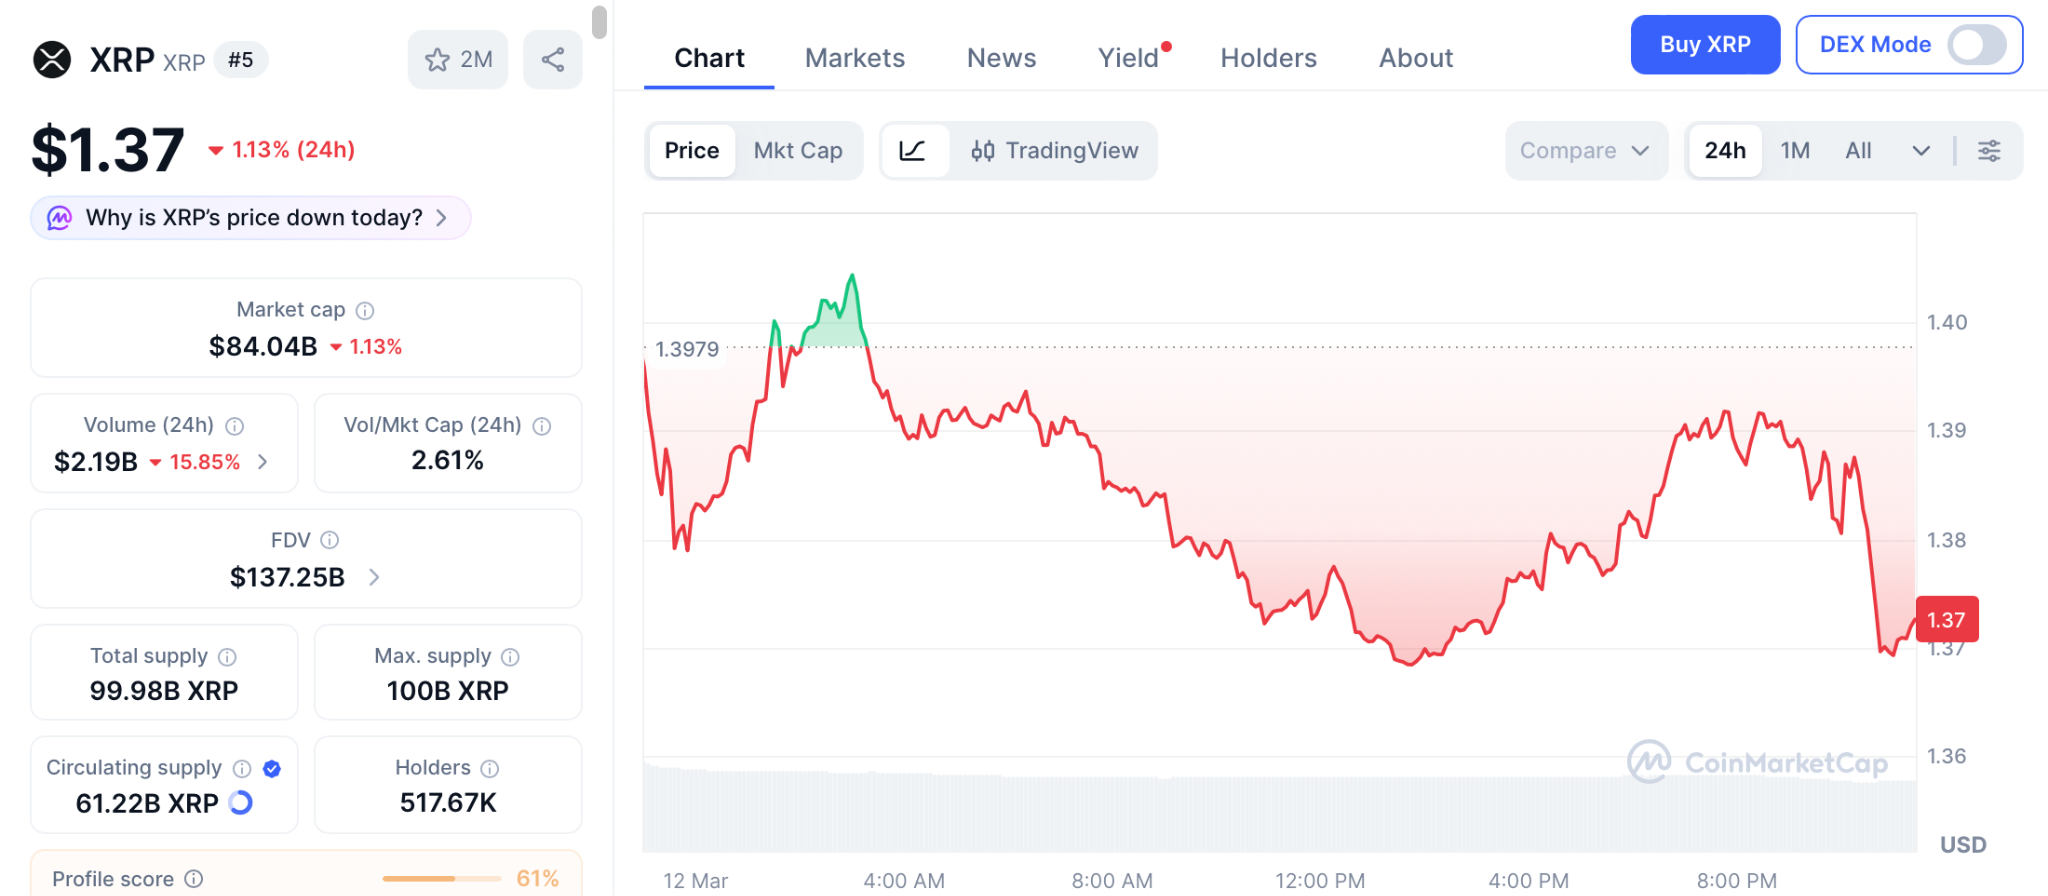The width and height of the screenshot is (2048, 896).
Task: Toggle DEX Mode switch
Action: (1976, 45)
